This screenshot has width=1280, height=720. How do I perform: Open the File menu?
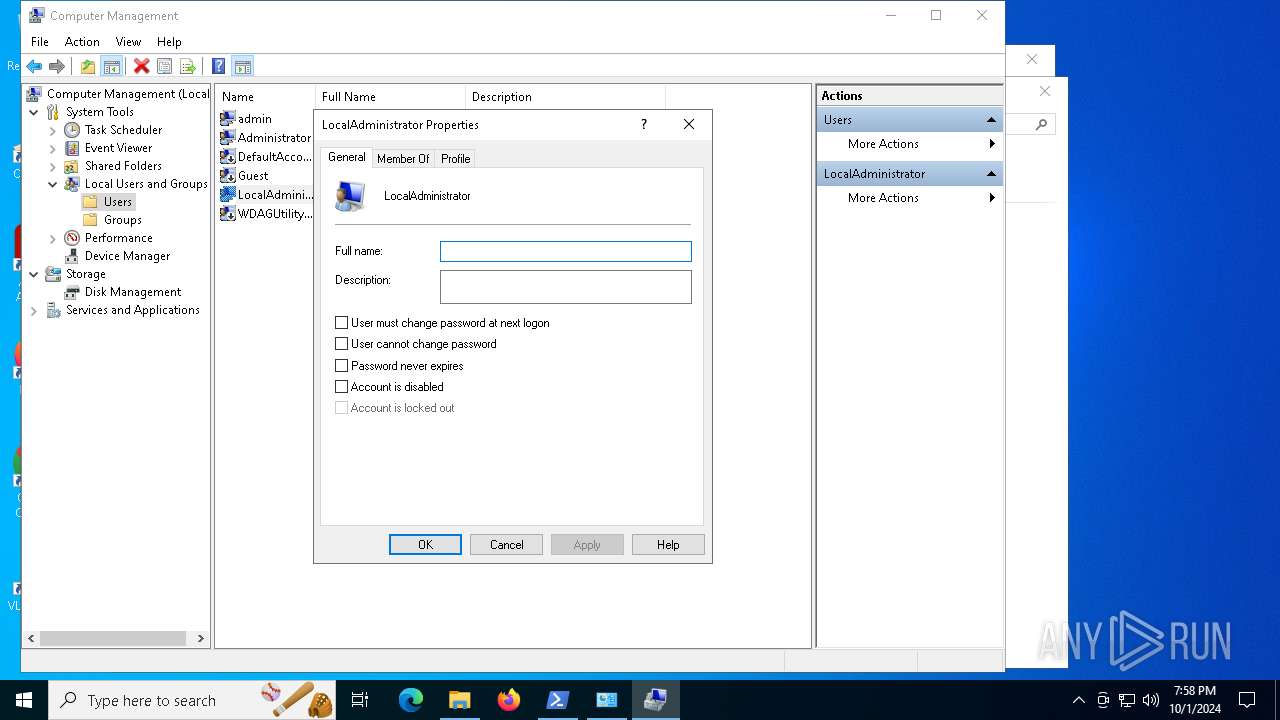[x=40, y=42]
